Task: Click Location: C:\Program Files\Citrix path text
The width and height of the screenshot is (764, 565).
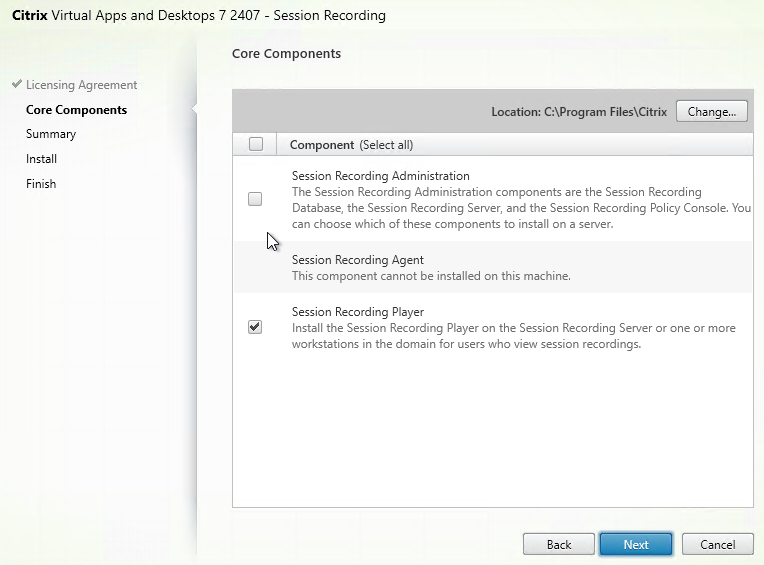Action: pyautogui.click(x=579, y=112)
